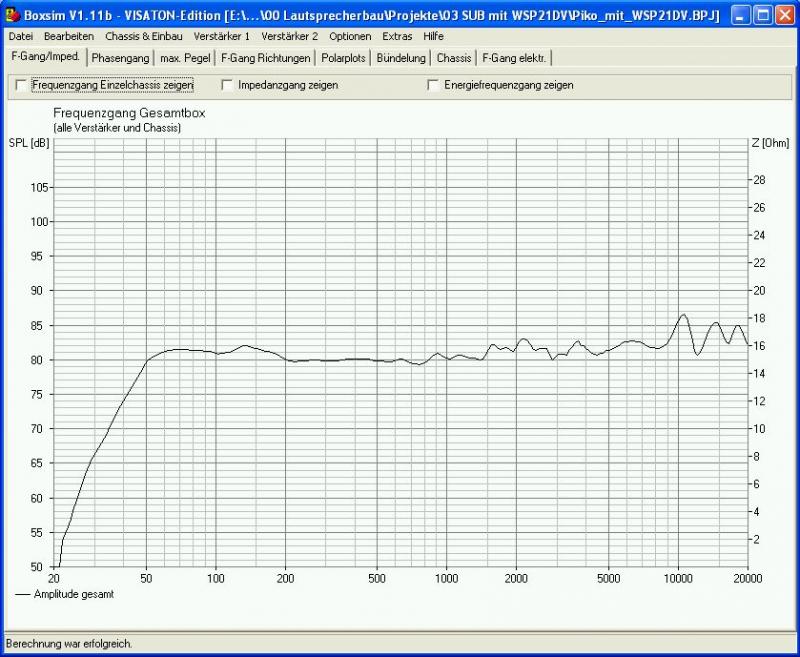The width and height of the screenshot is (800, 657).
Task: Switch to the Bündelung tab
Action: coord(401,58)
